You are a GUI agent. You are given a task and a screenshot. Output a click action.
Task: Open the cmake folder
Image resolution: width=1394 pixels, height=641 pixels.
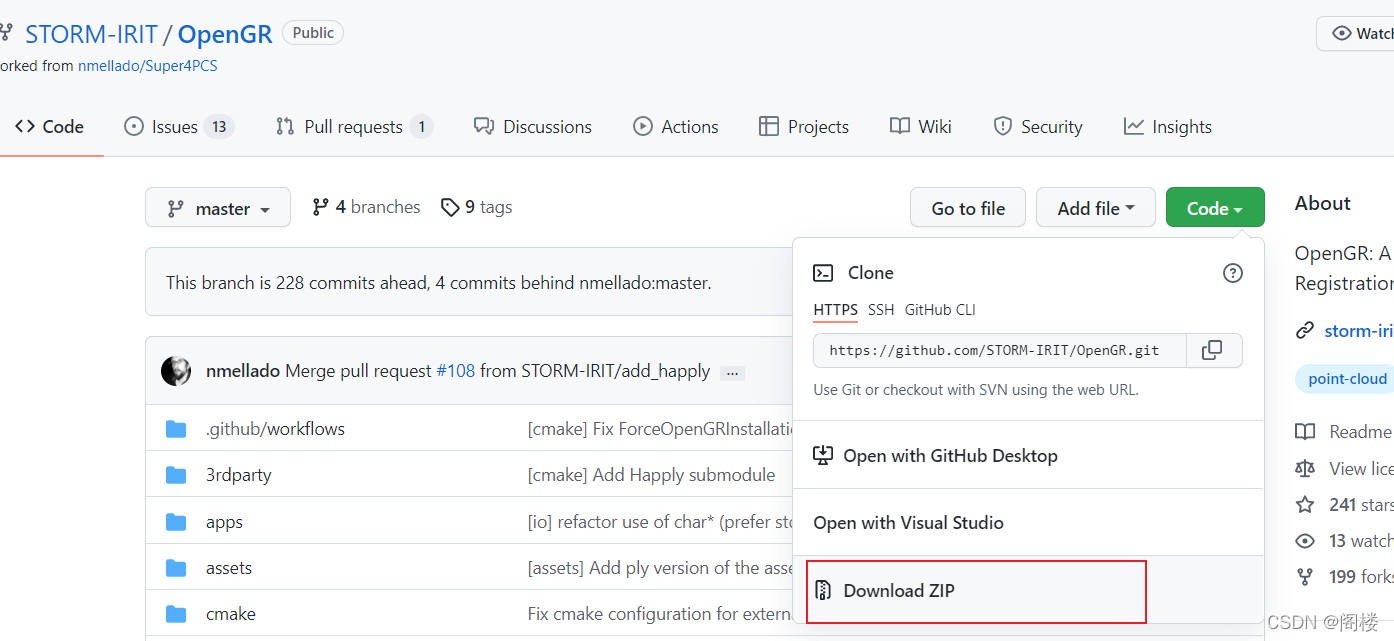coord(231,614)
